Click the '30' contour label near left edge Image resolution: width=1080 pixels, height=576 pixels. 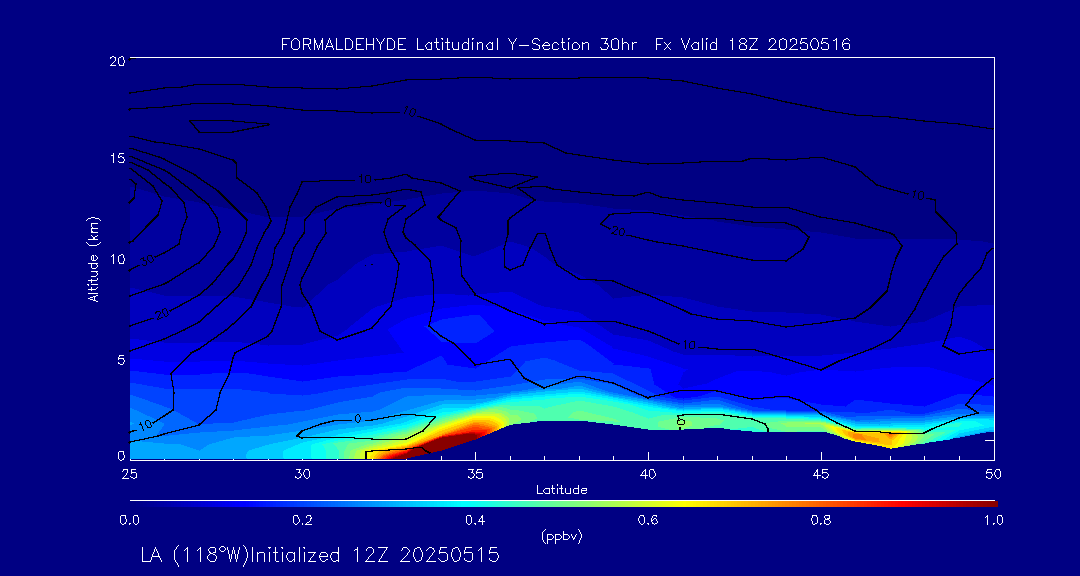(x=145, y=260)
